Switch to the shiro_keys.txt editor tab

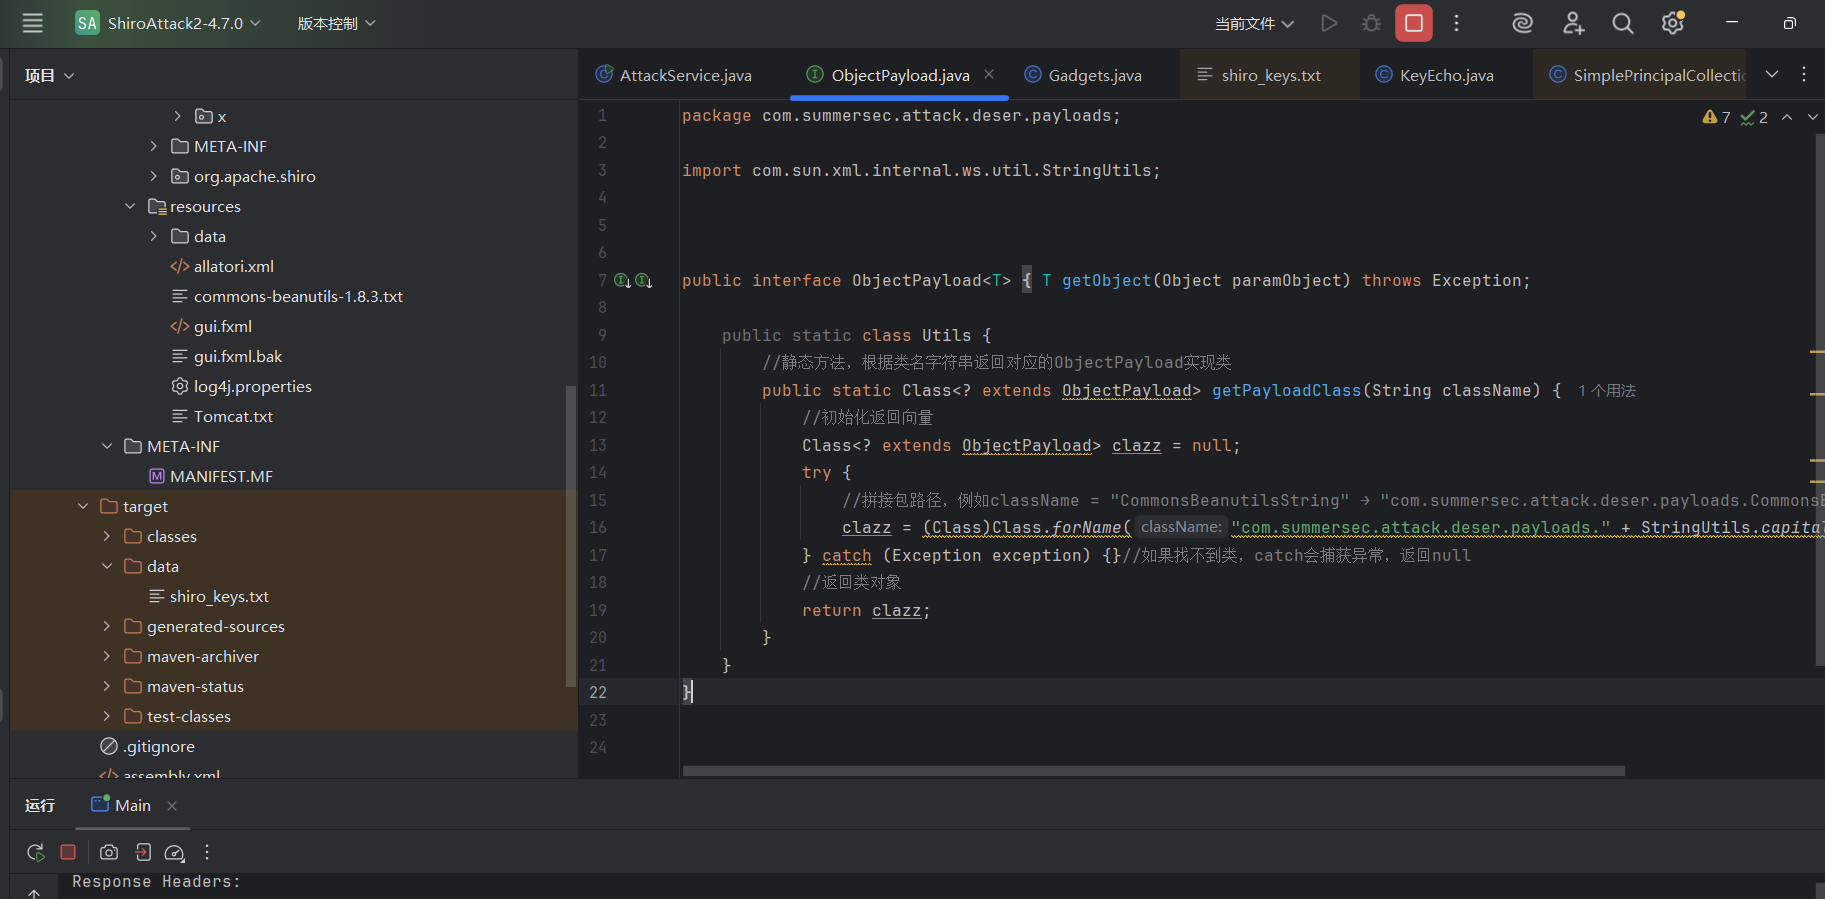[x=1270, y=75]
